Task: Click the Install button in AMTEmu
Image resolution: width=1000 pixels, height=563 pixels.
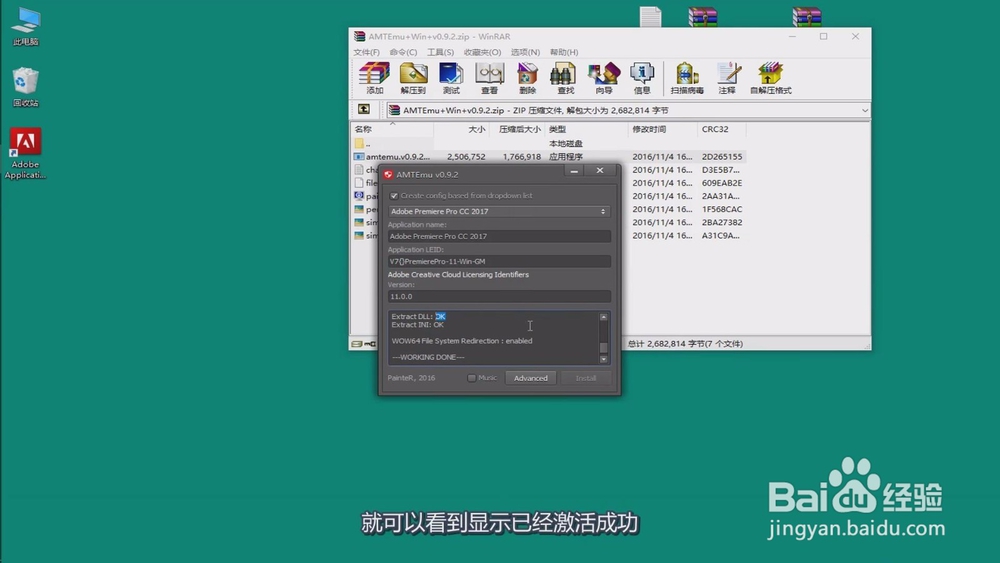Action: [585, 378]
